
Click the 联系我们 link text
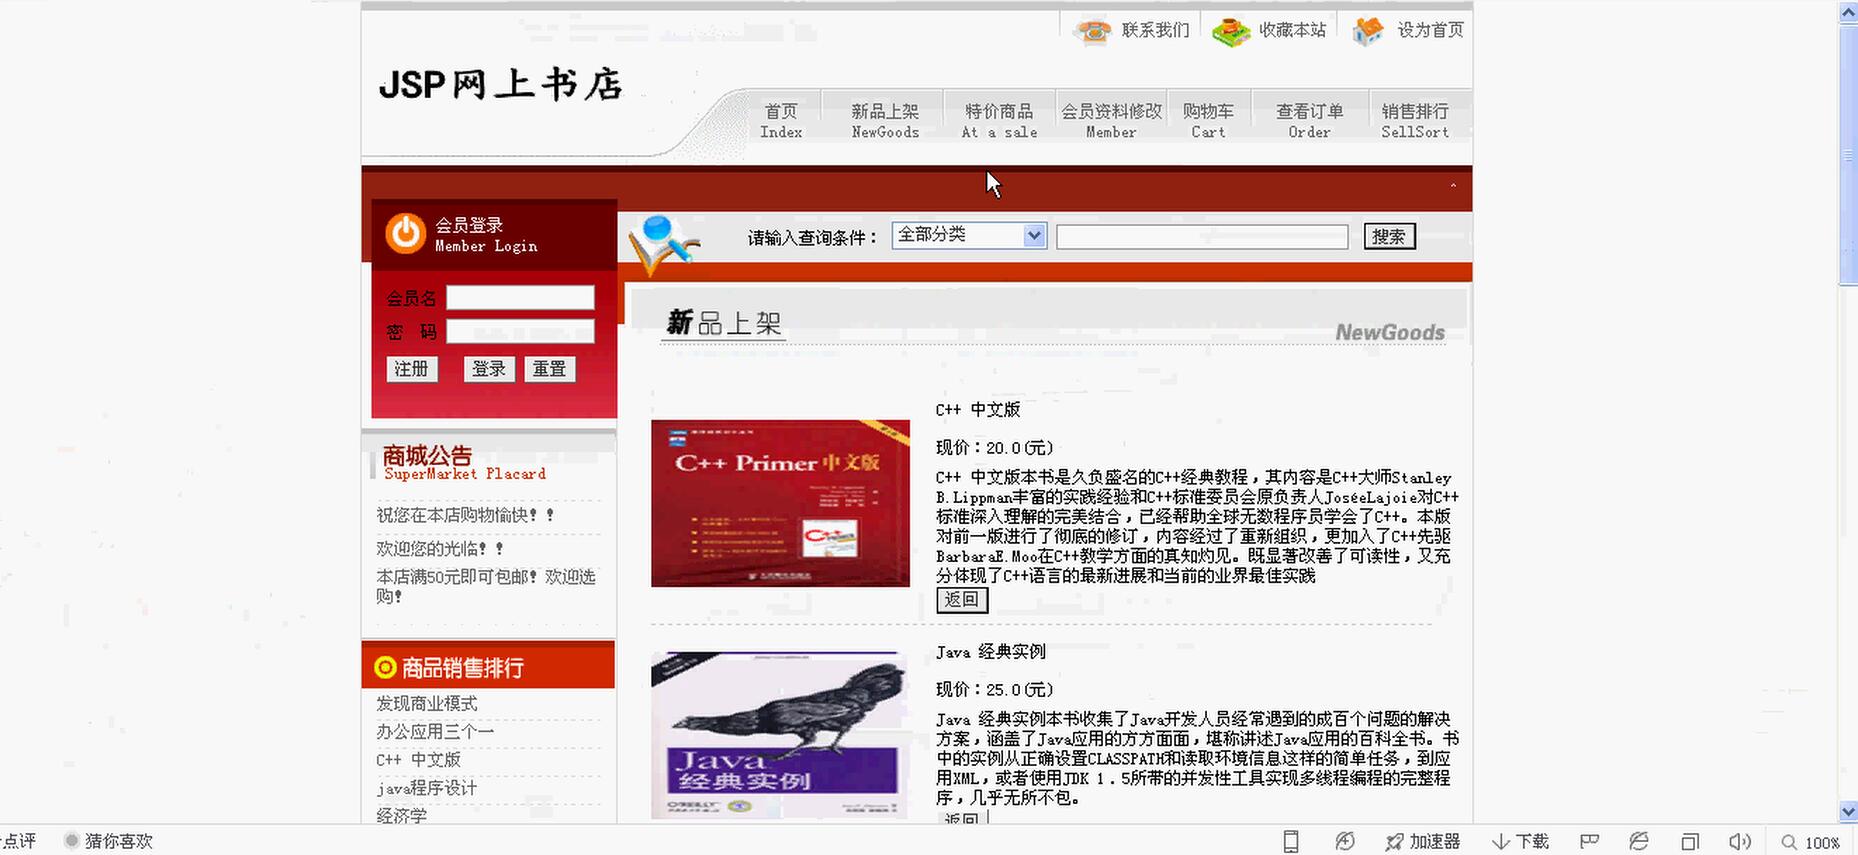pyautogui.click(x=1155, y=30)
